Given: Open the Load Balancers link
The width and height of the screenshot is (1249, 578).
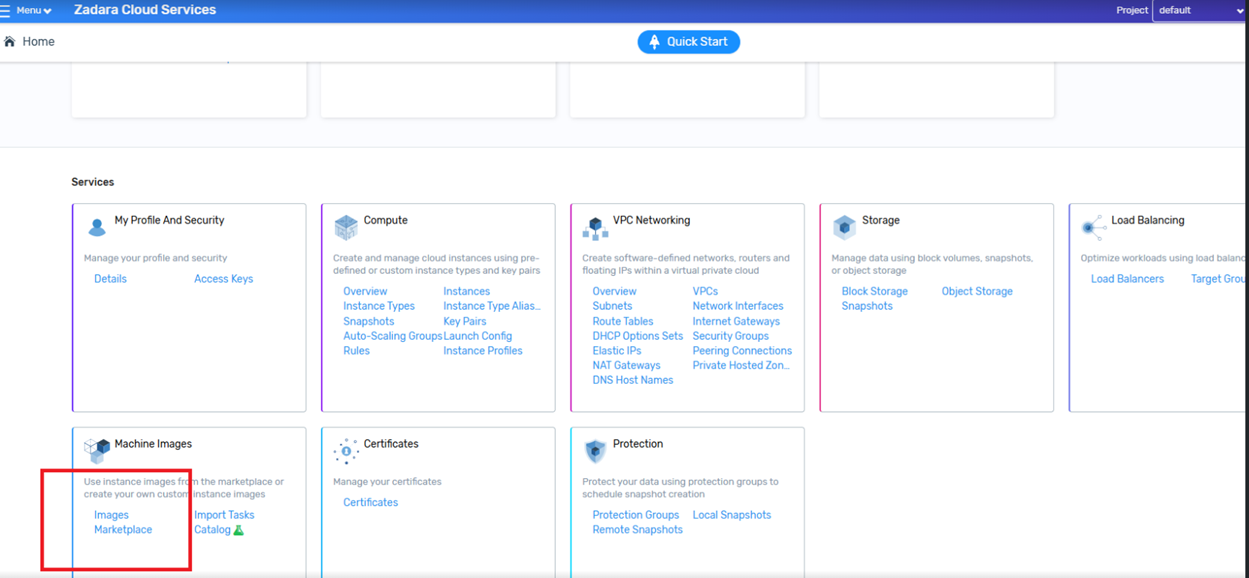Looking at the screenshot, I should tap(1127, 279).
